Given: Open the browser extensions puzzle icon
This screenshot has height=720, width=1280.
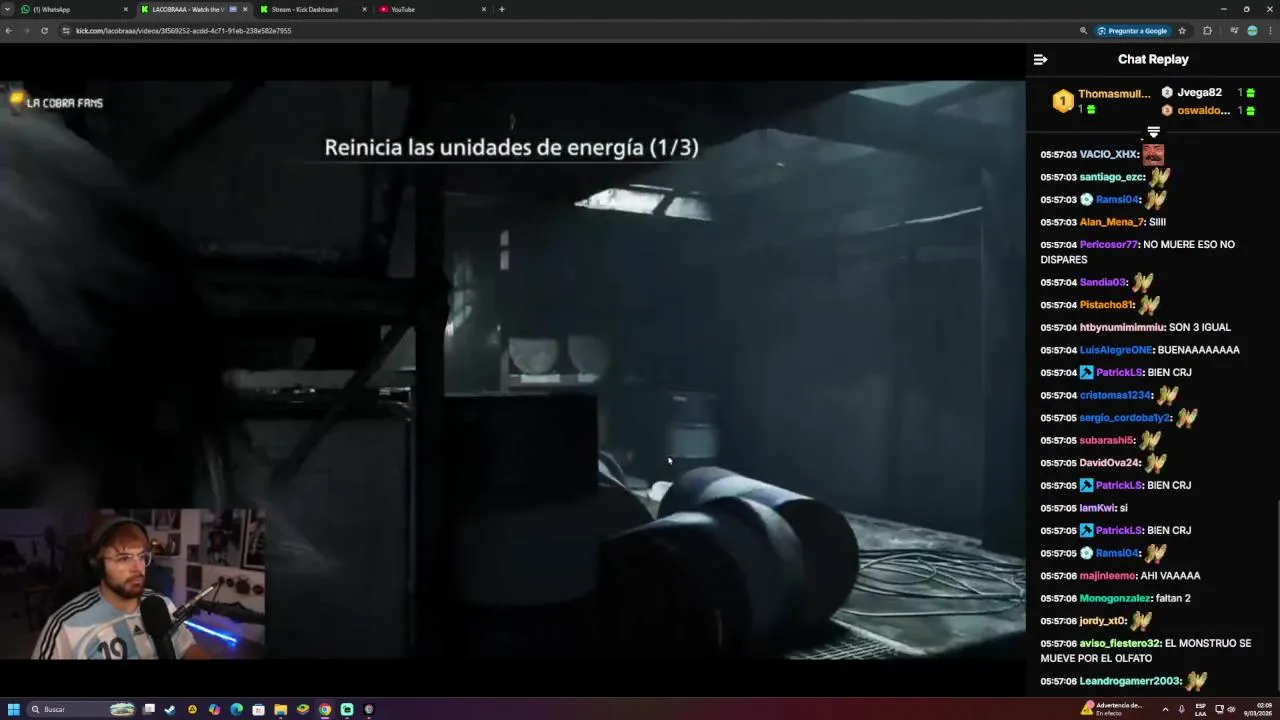Looking at the screenshot, I should point(1207,31).
